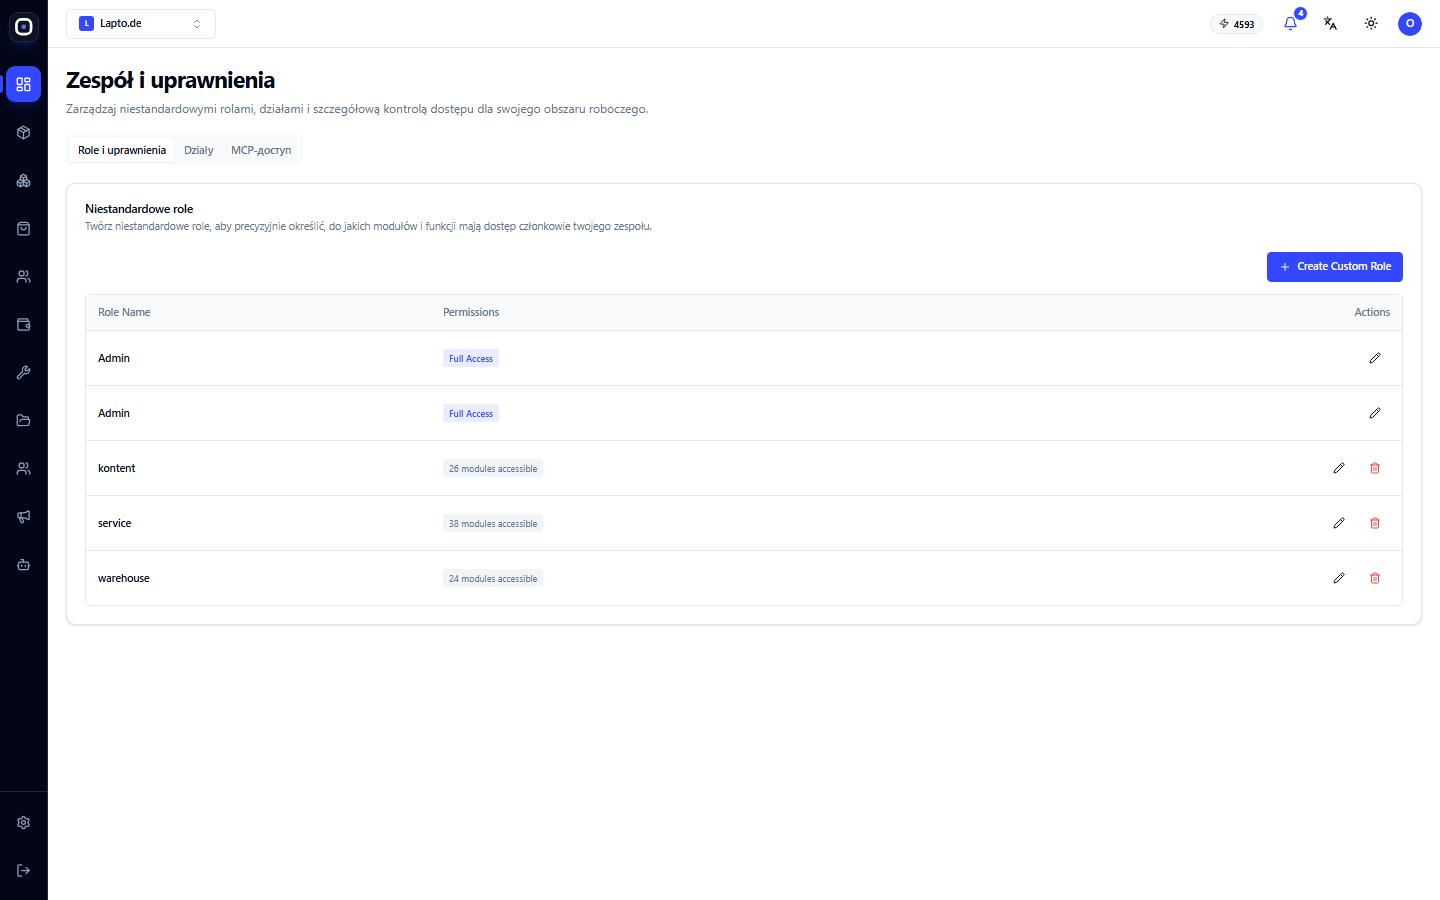This screenshot has height=900, width=1440.
Task: Click the 38 modules accessible badge
Action: pos(493,523)
